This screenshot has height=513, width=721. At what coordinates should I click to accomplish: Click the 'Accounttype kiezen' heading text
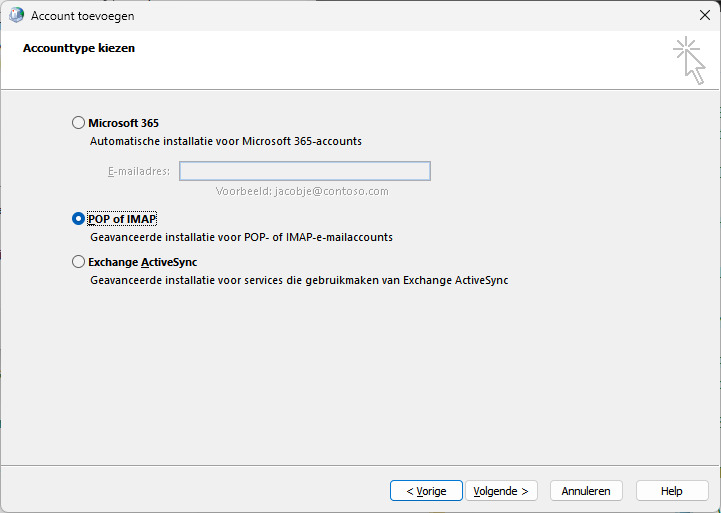[x=79, y=48]
